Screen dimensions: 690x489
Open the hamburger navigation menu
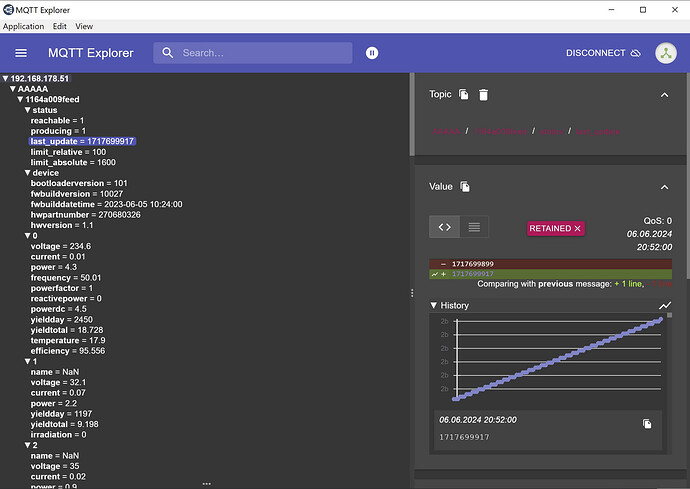(21, 53)
